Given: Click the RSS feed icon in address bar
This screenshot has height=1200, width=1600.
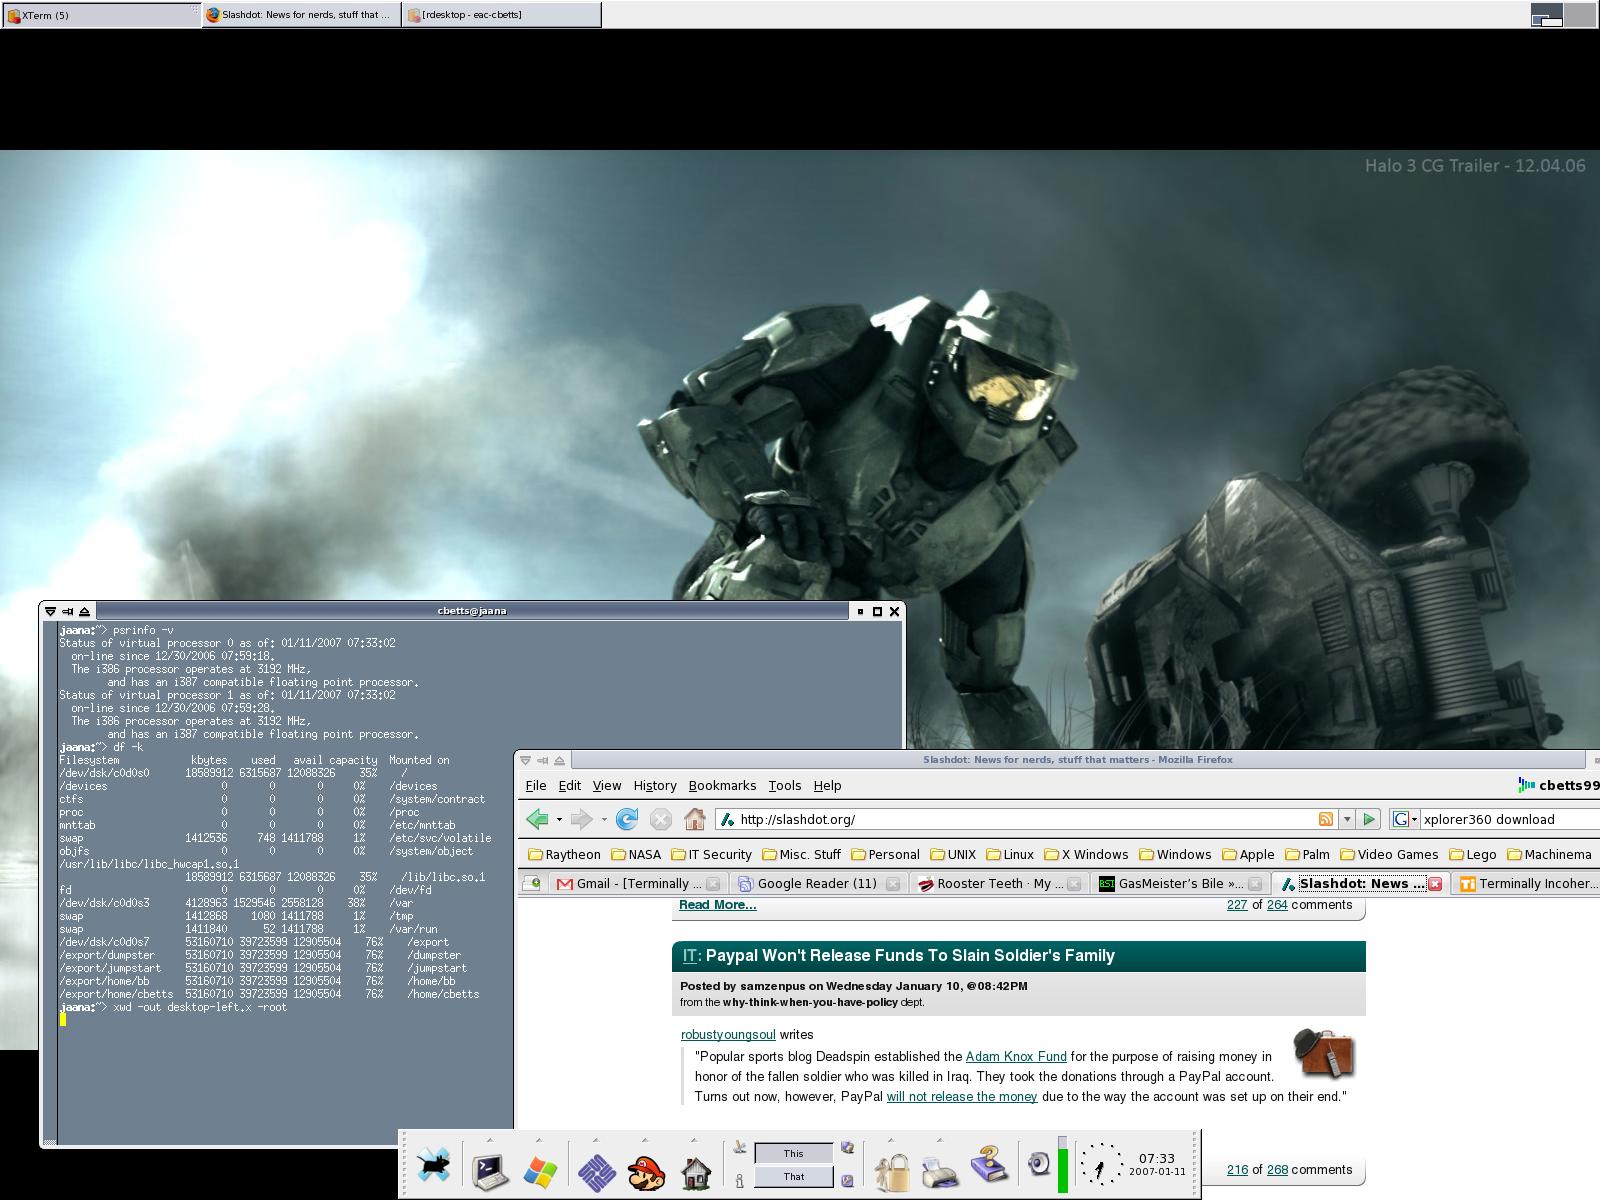Looking at the screenshot, I should pos(1326,819).
